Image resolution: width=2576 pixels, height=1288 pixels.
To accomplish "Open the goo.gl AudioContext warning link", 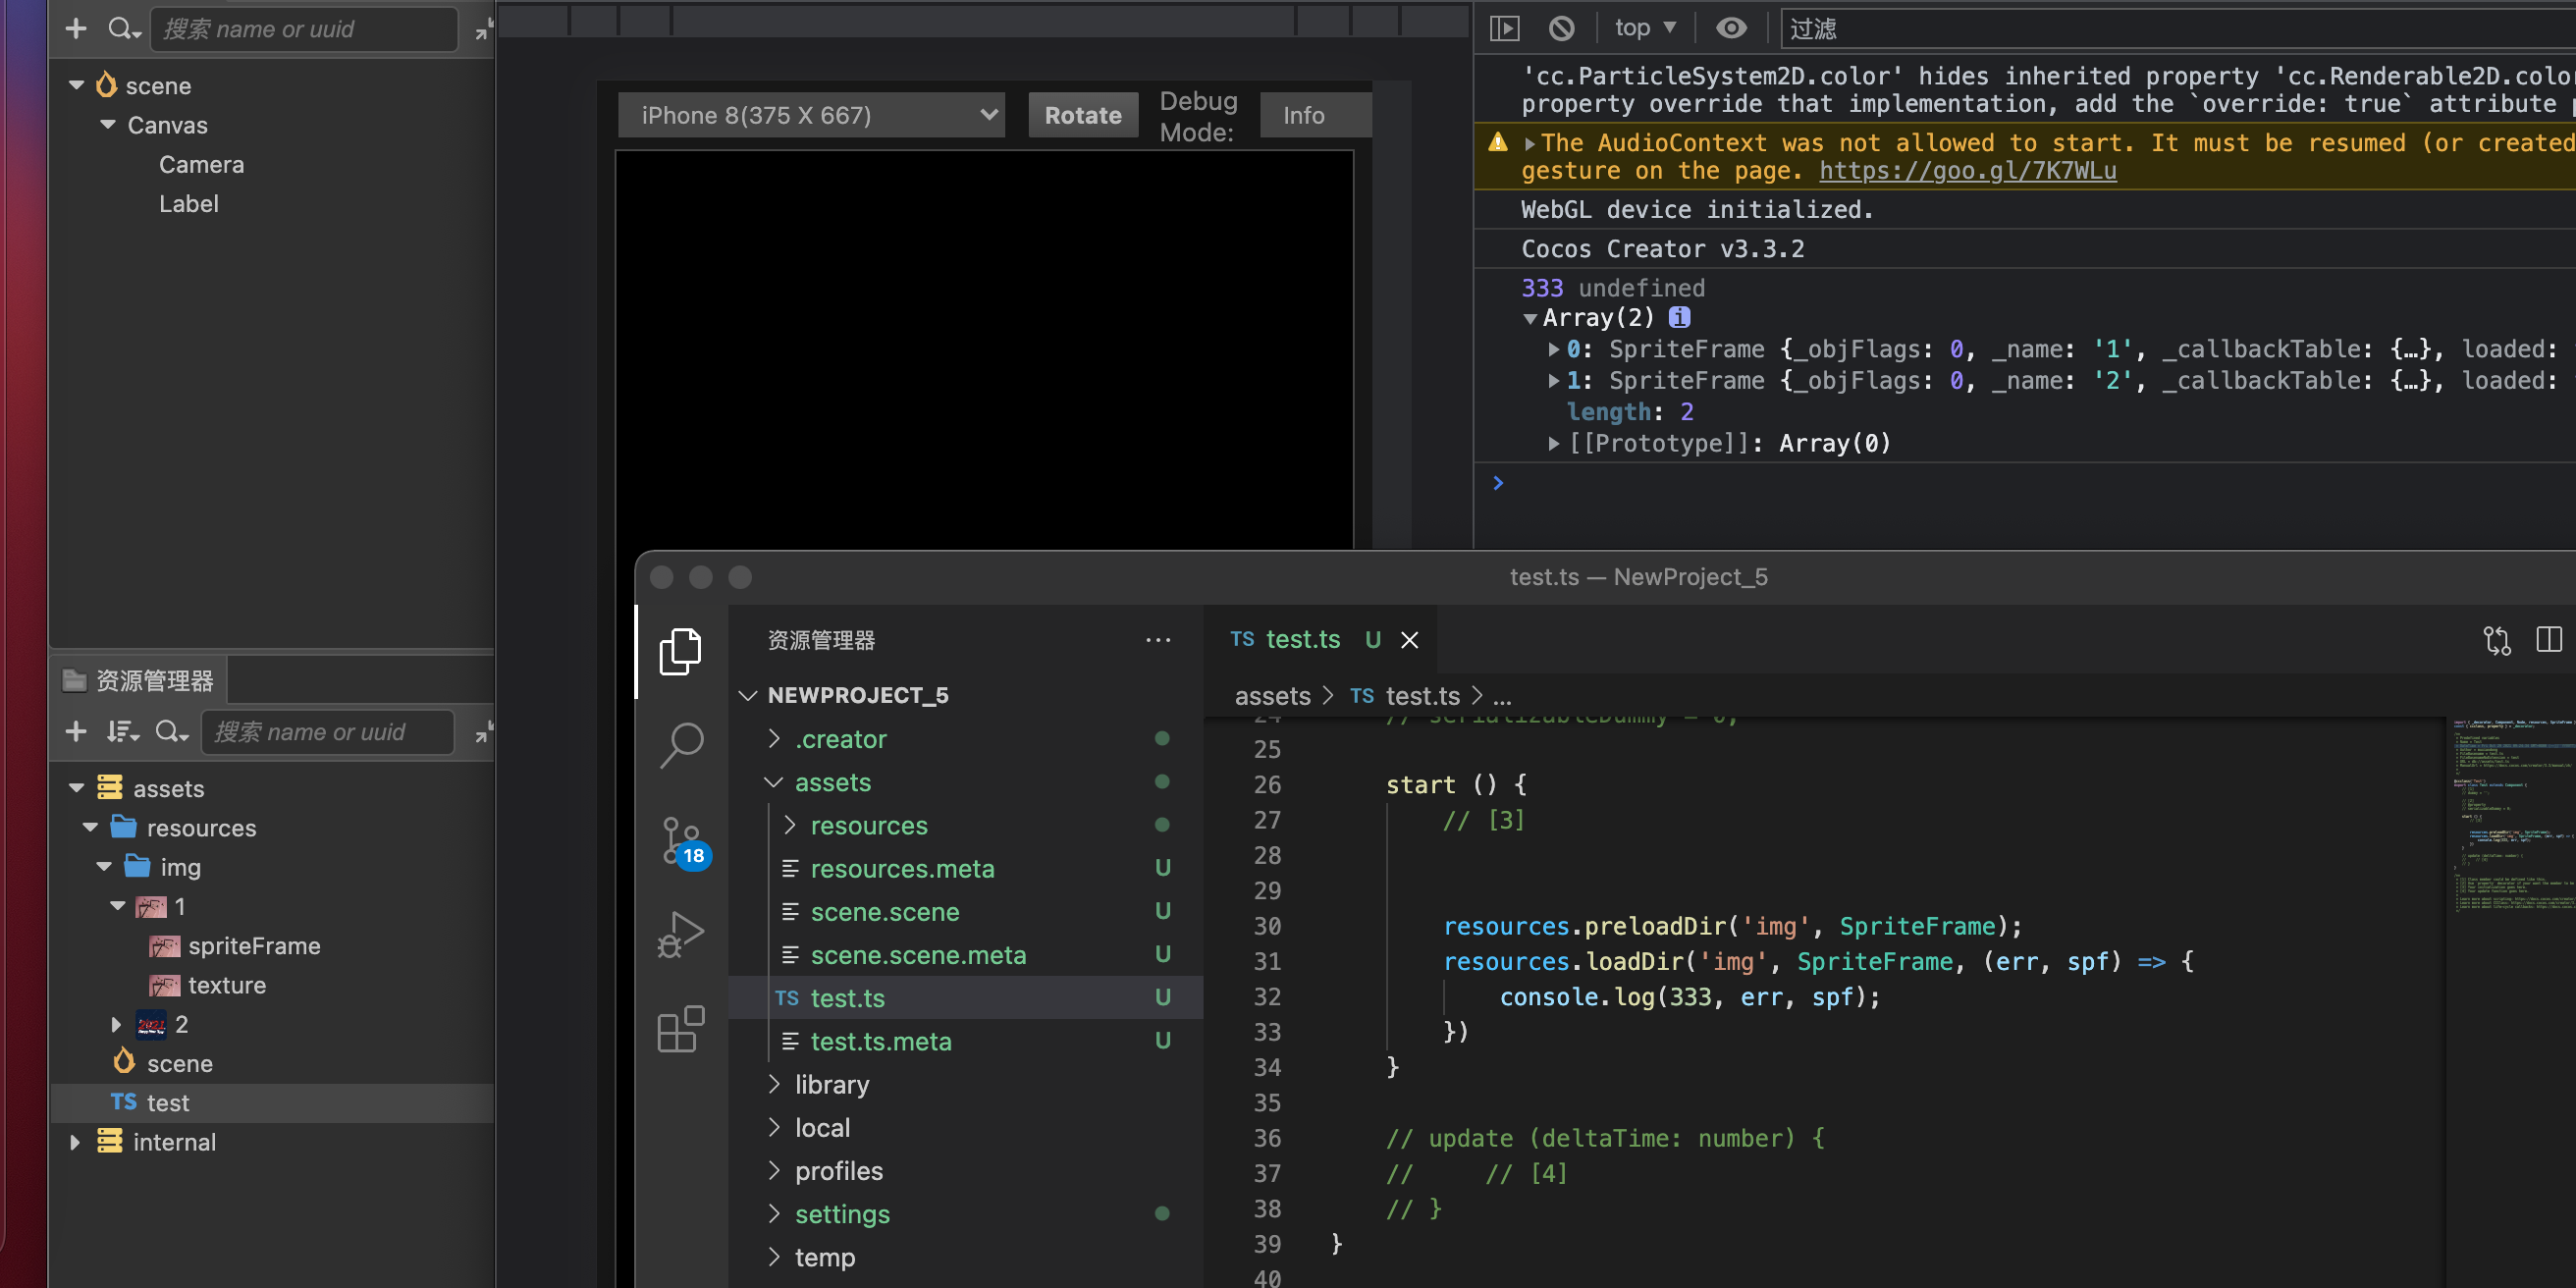I will coord(1966,171).
